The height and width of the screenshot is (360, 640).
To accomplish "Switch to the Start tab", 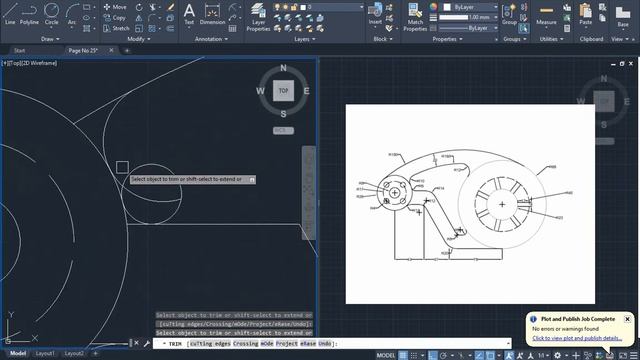I will (x=19, y=51).
